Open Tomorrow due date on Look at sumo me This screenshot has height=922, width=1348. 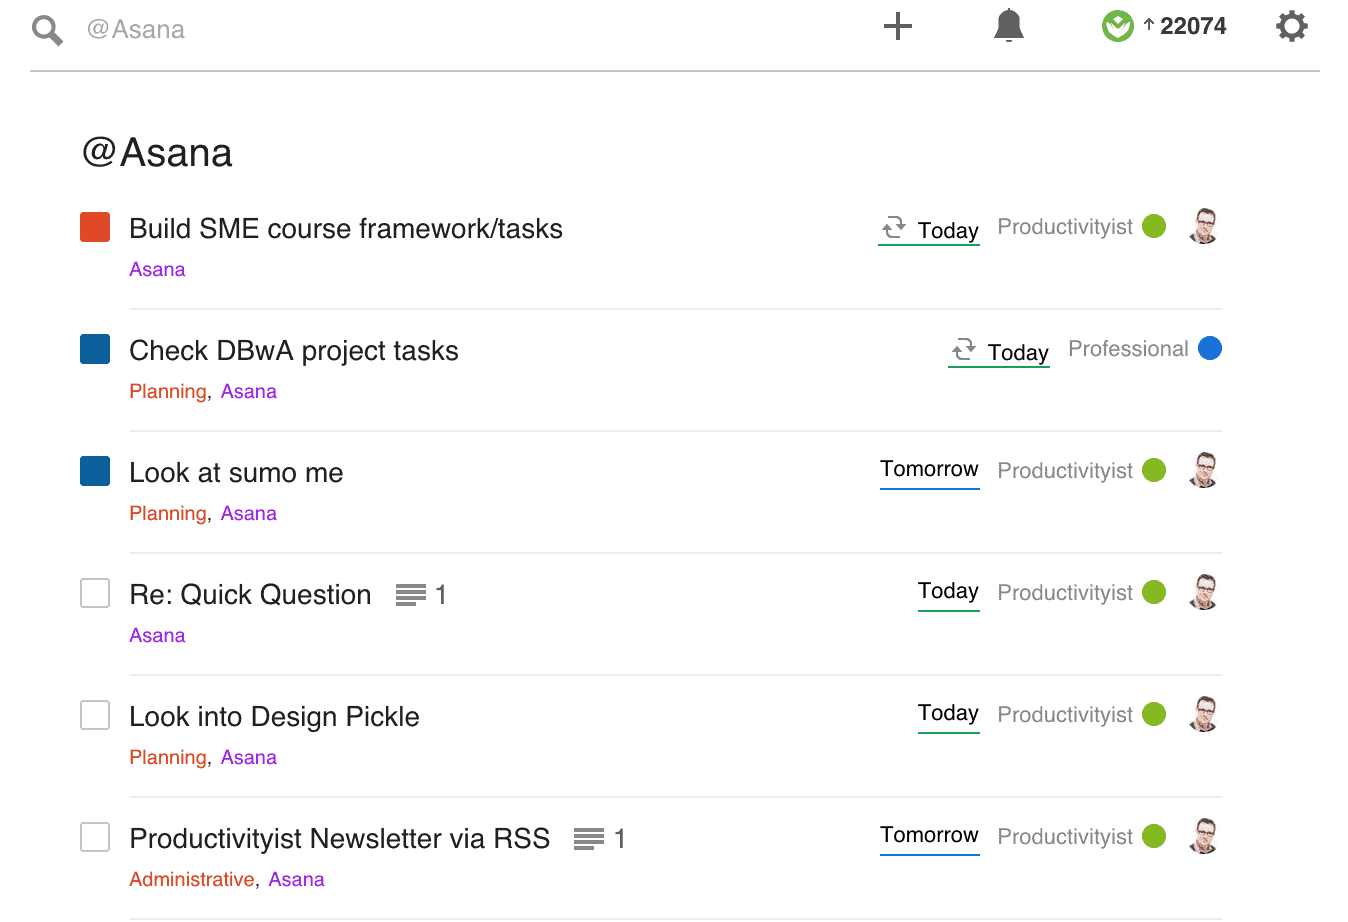(x=929, y=469)
